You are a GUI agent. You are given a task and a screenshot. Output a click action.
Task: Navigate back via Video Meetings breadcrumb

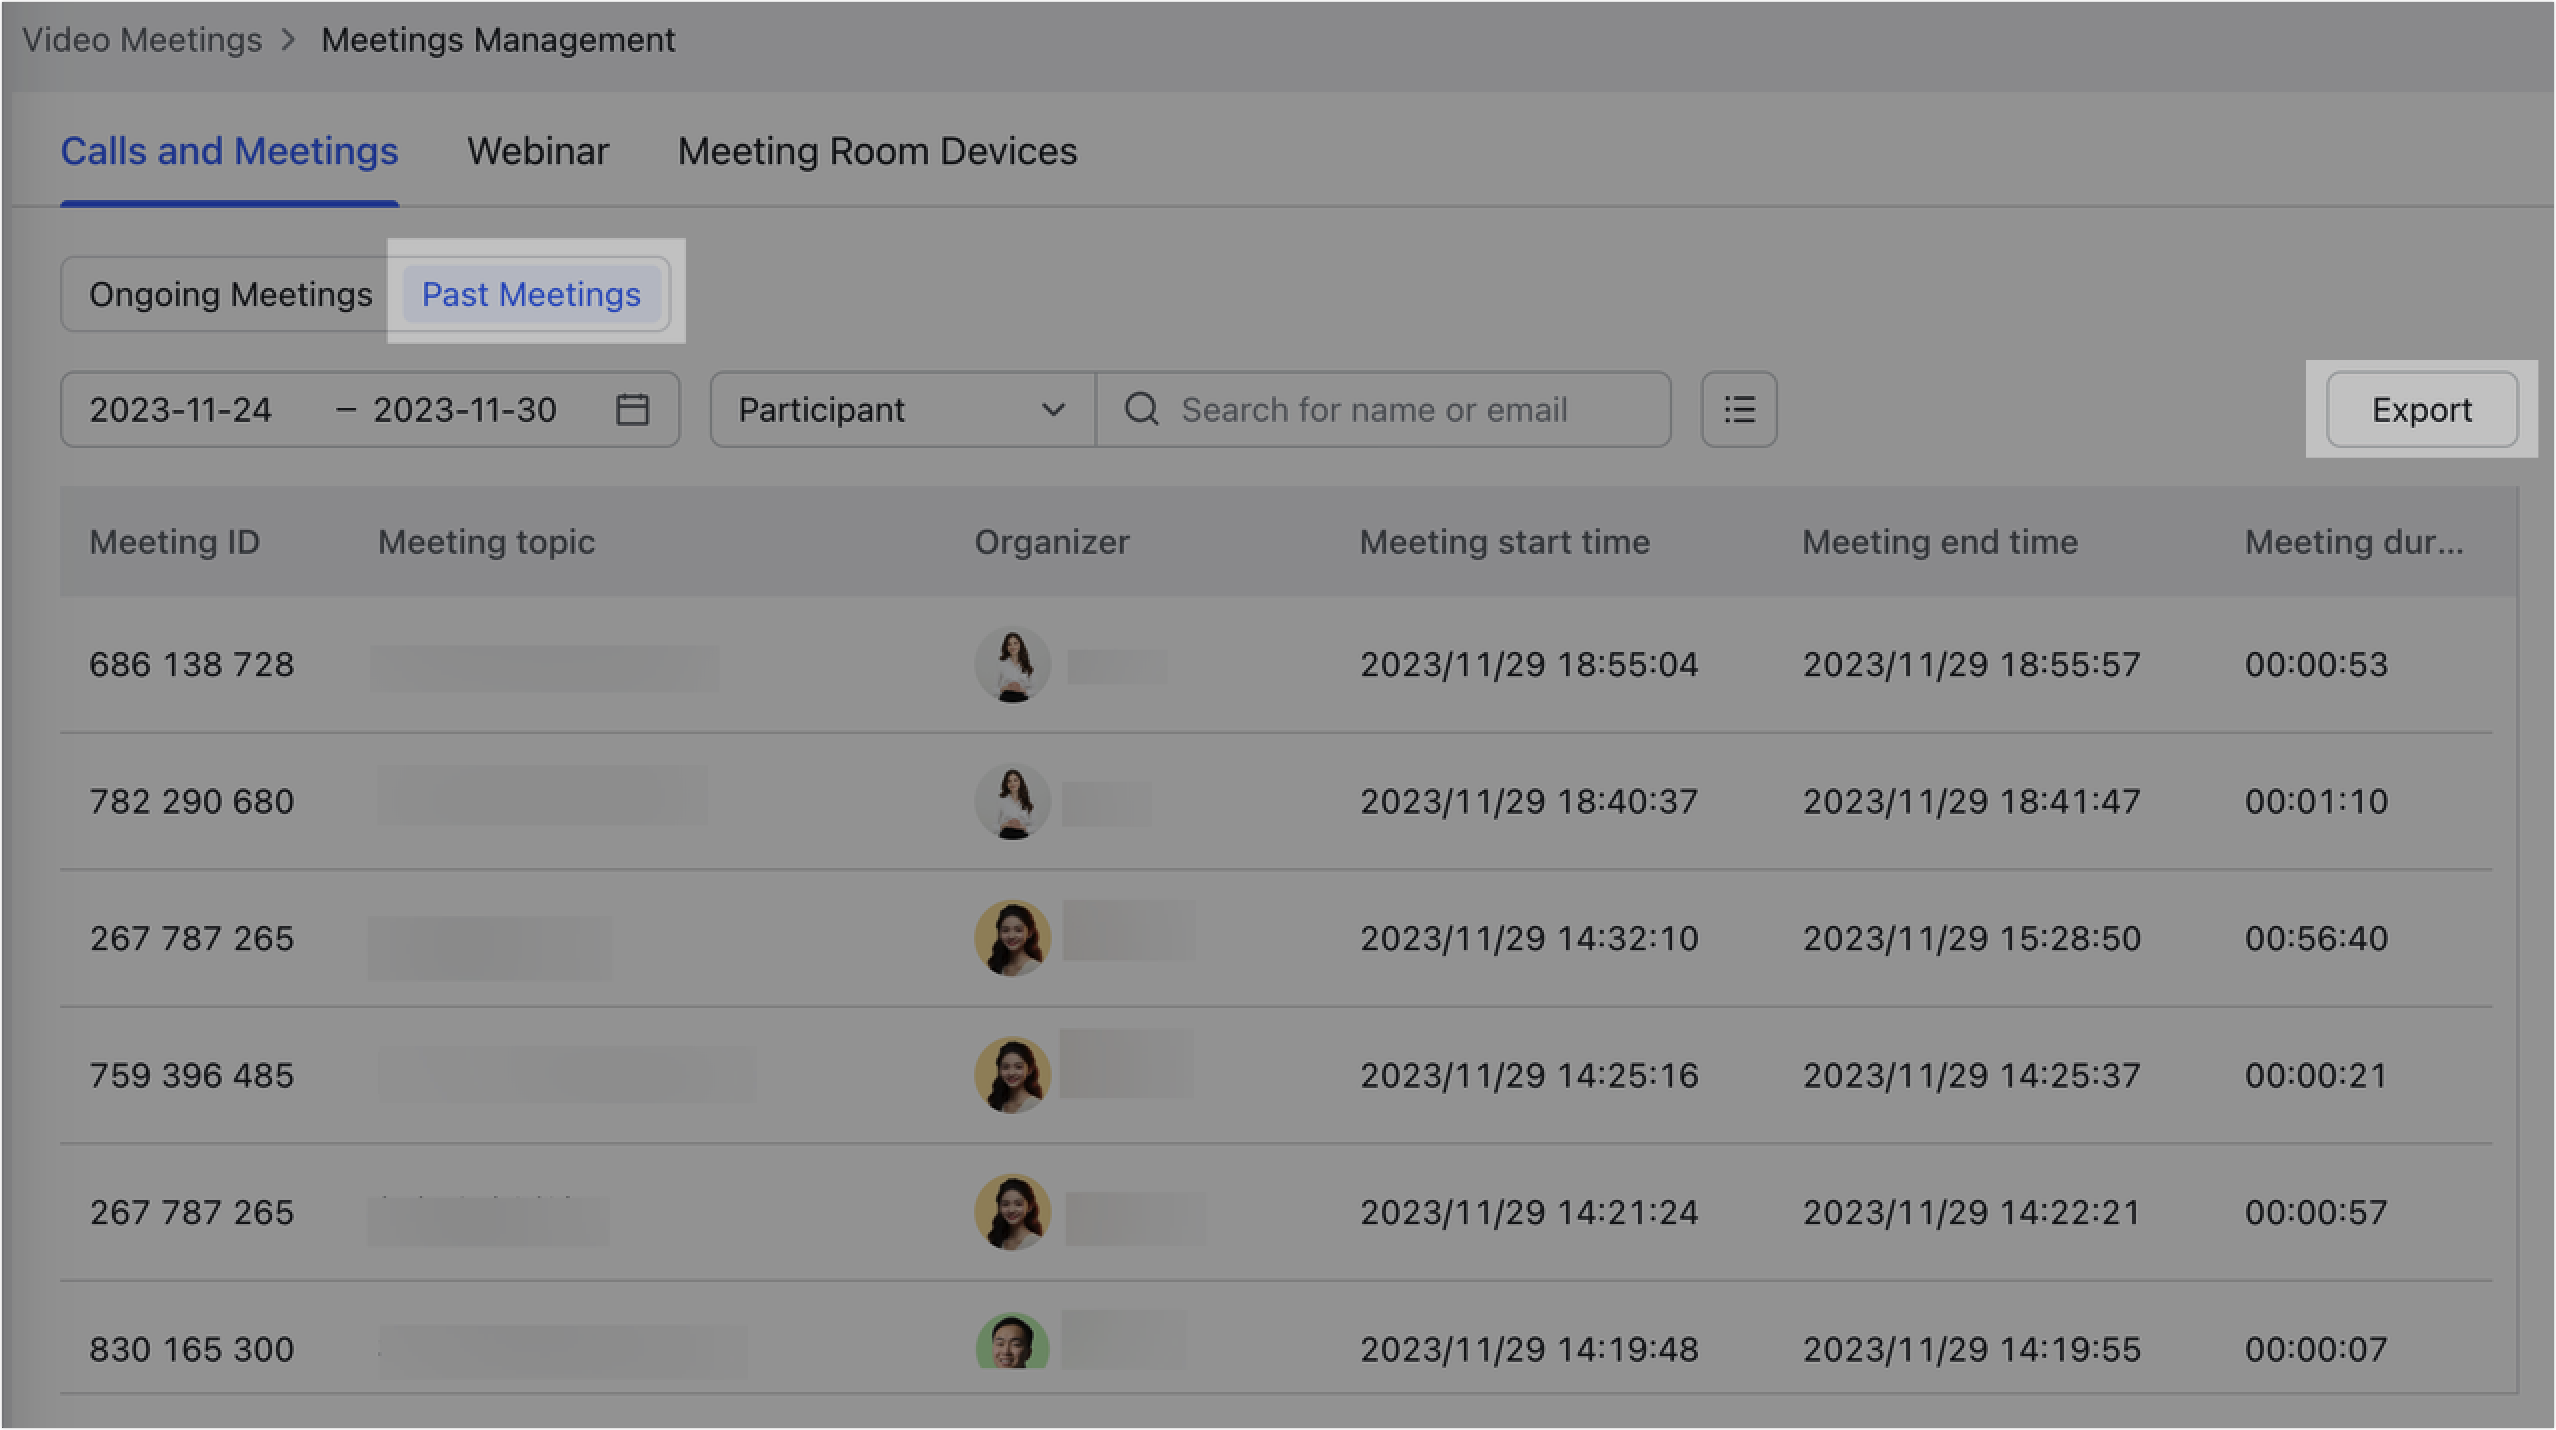coord(143,39)
